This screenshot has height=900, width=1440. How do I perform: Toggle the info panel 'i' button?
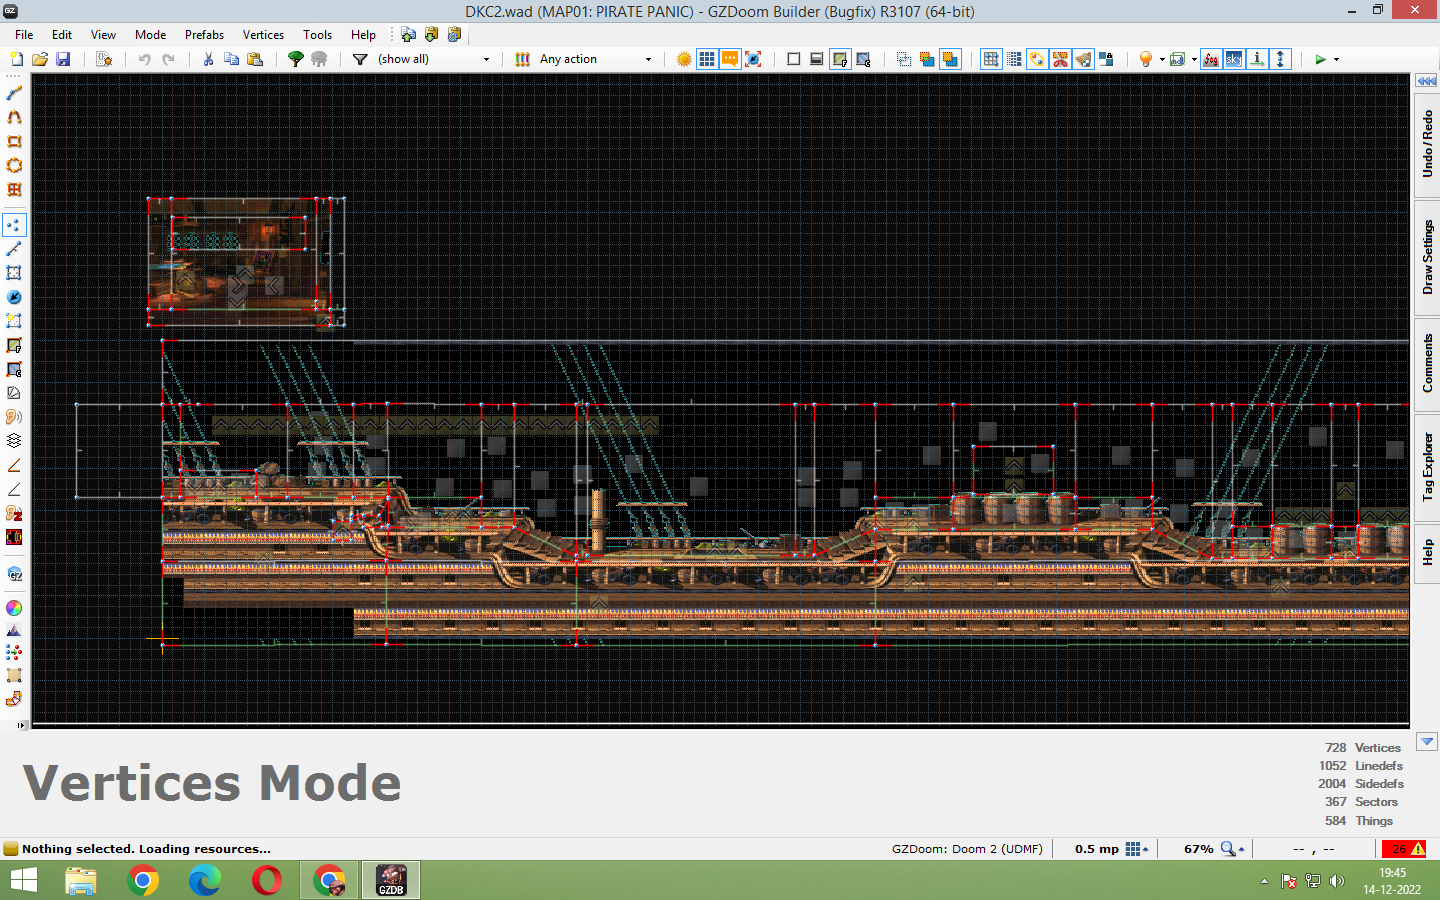click(x=1257, y=59)
